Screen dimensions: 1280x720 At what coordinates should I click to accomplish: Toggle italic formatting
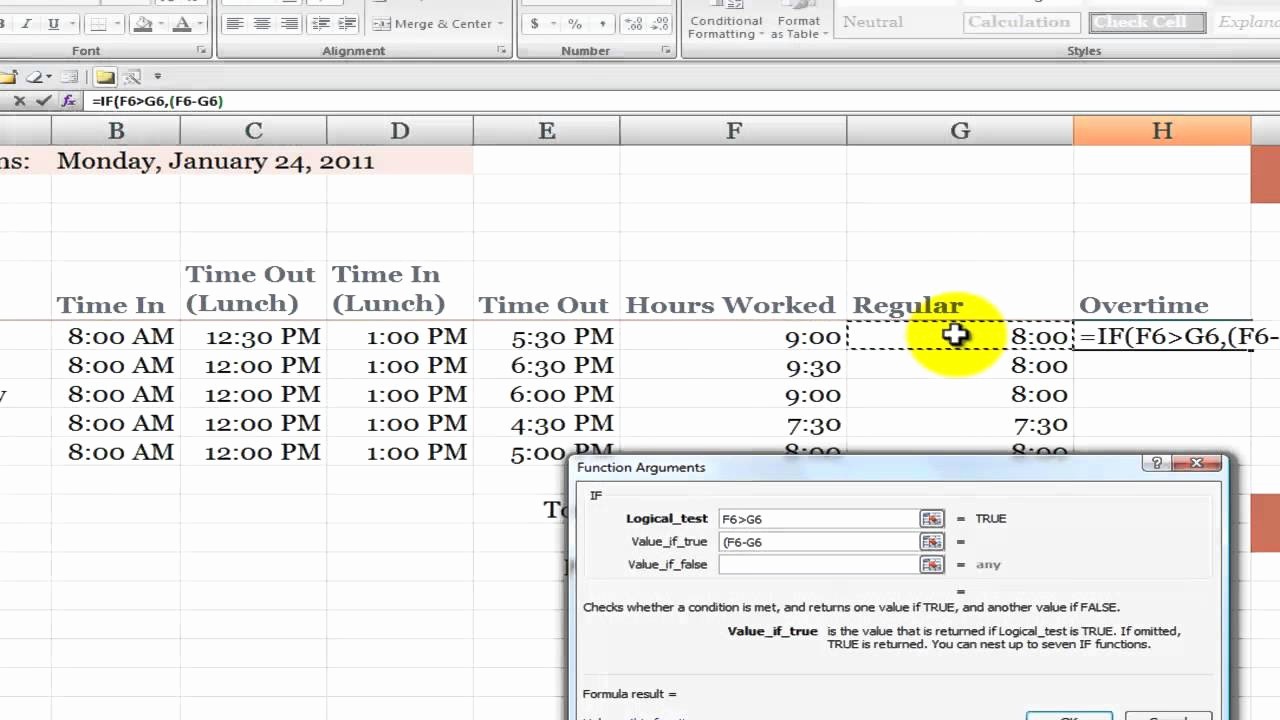point(26,23)
